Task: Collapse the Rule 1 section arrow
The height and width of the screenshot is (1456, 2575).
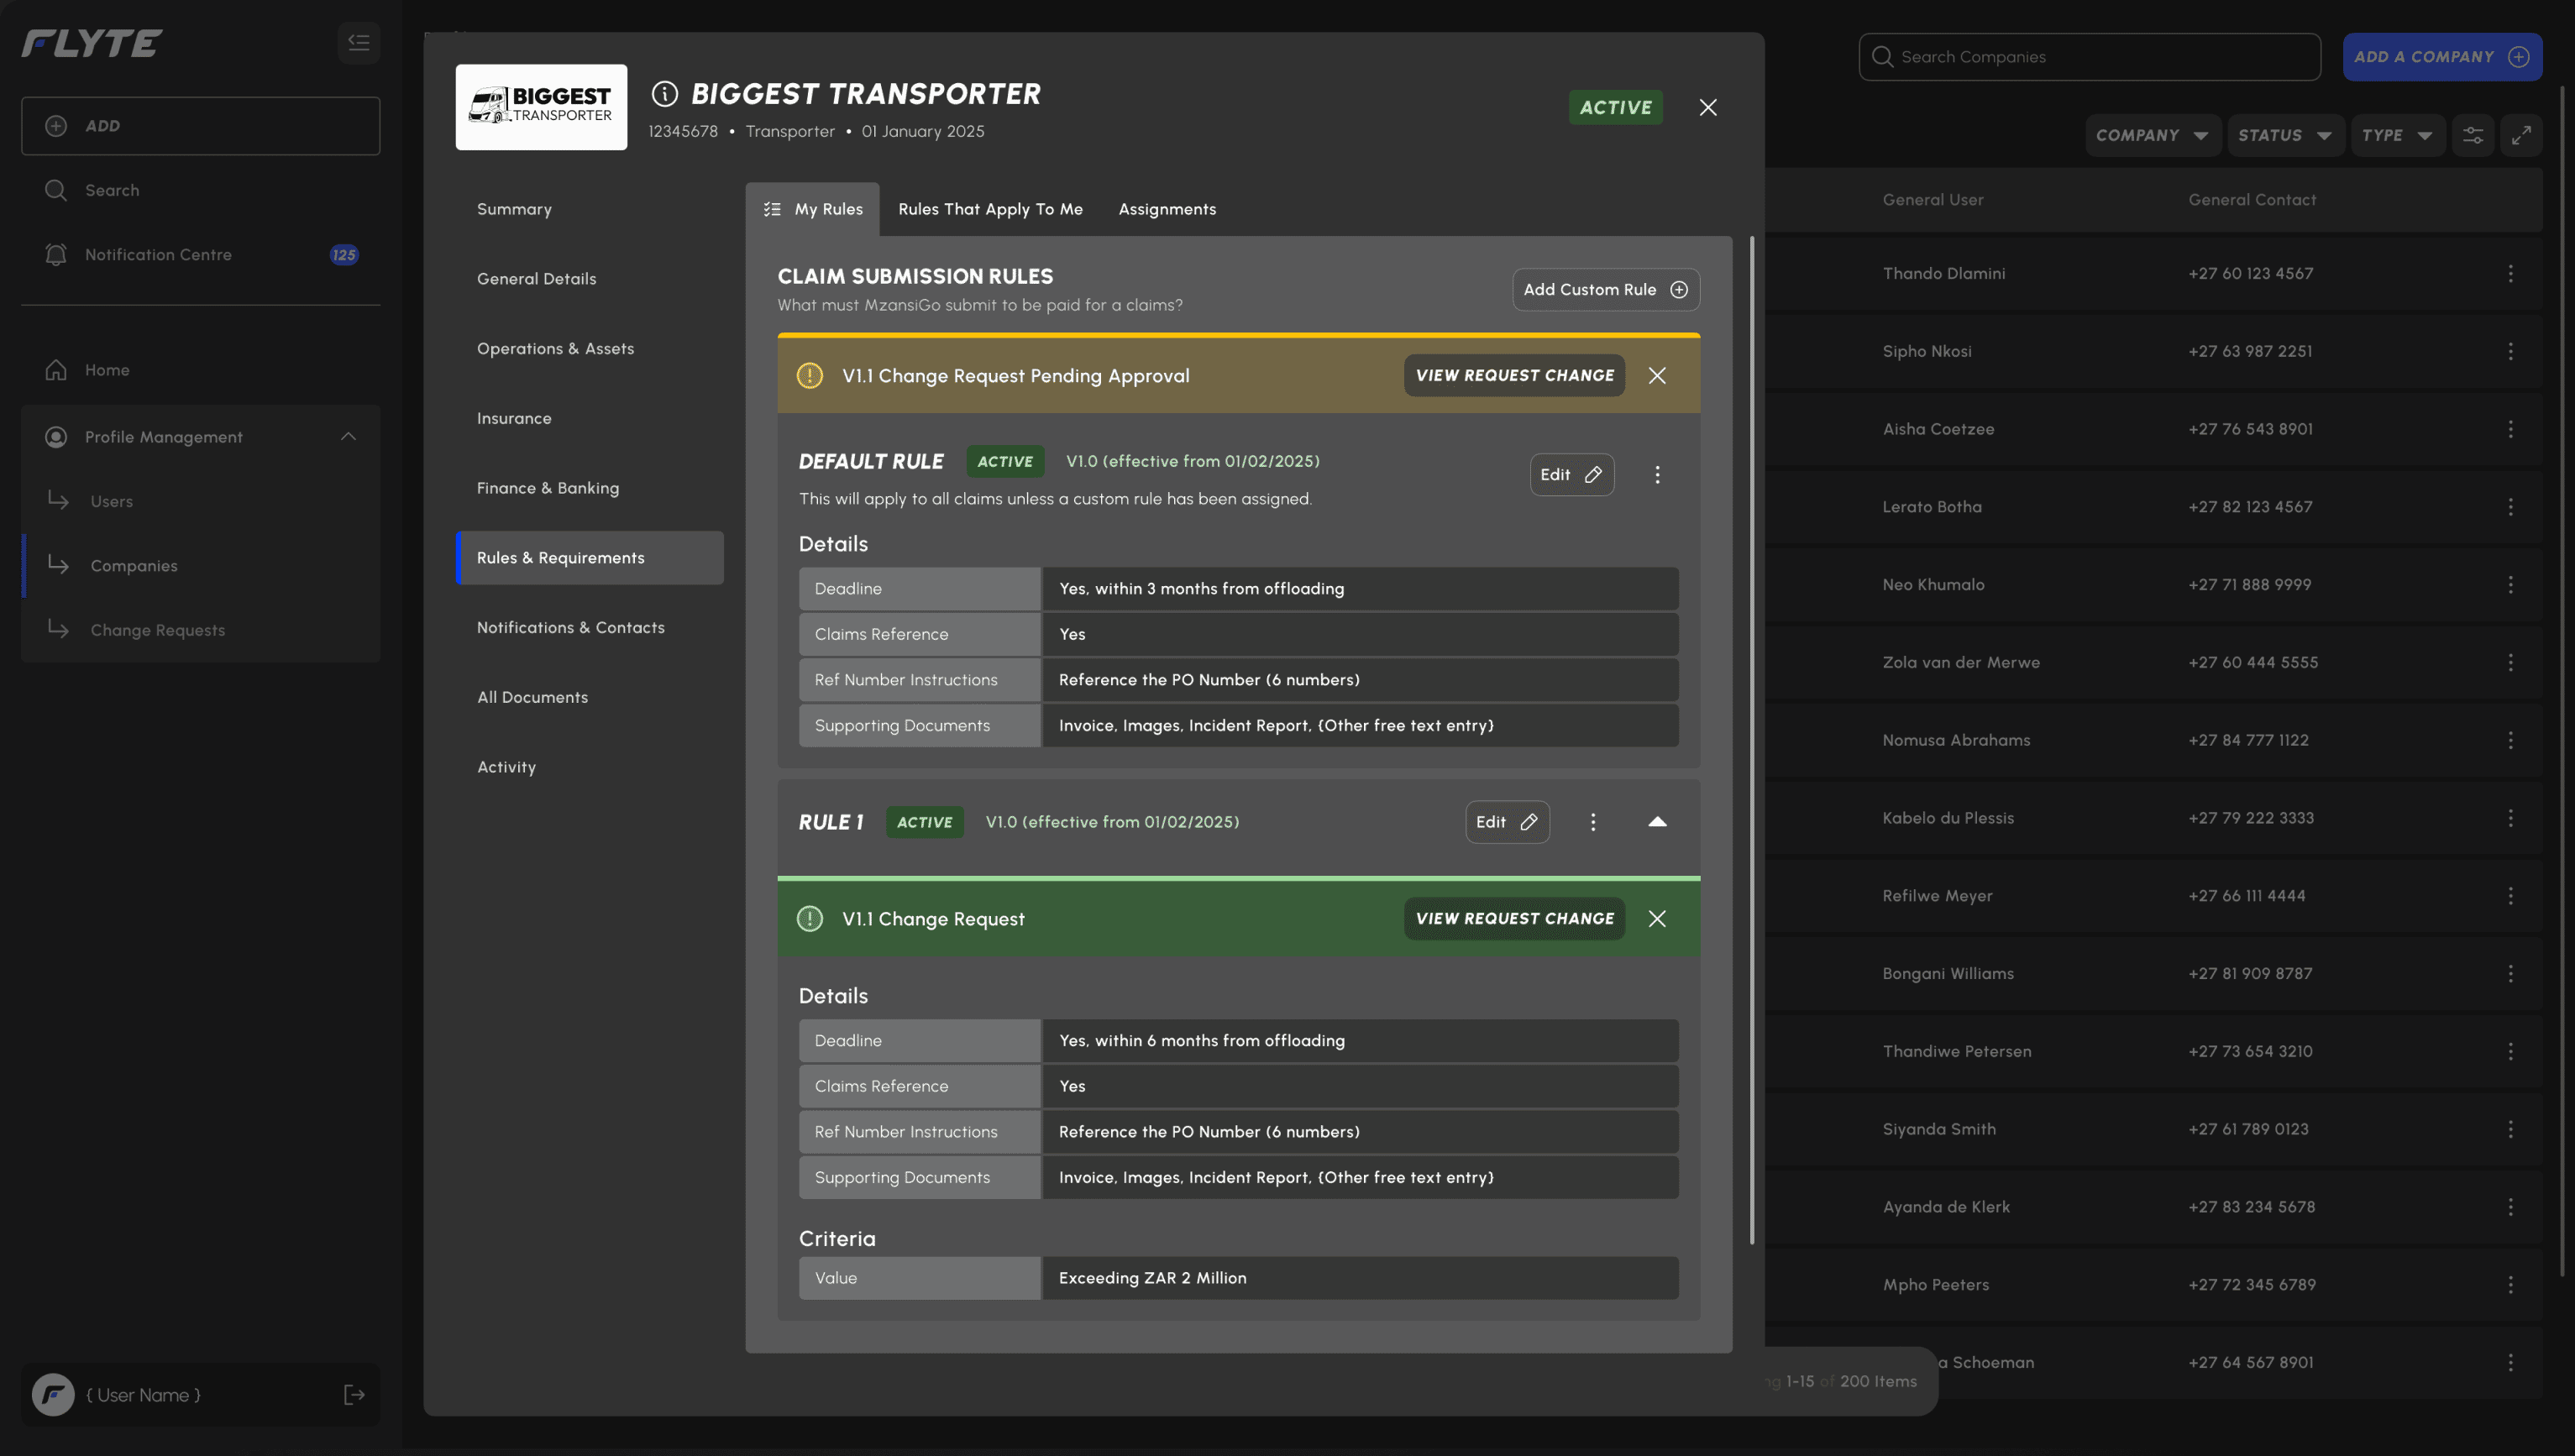Action: (1657, 822)
